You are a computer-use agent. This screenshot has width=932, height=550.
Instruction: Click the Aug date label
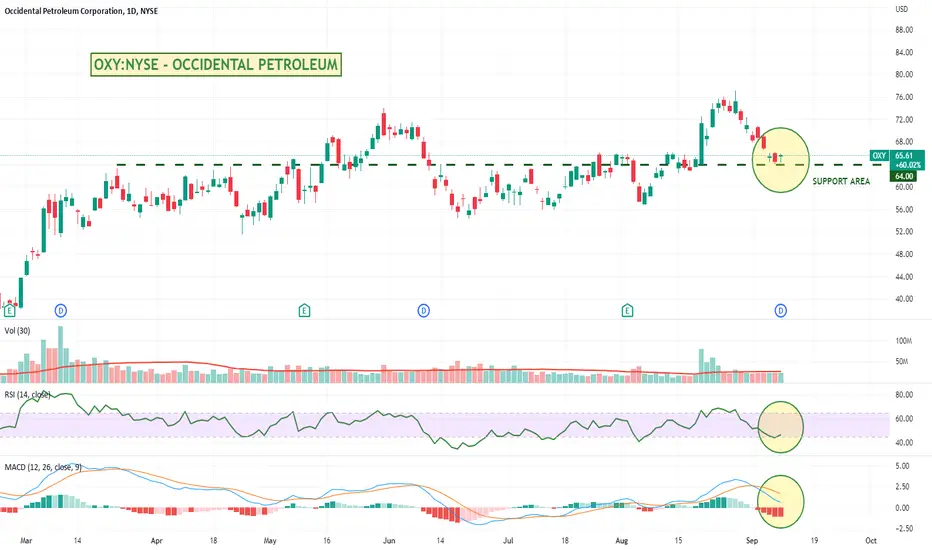(x=621, y=540)
